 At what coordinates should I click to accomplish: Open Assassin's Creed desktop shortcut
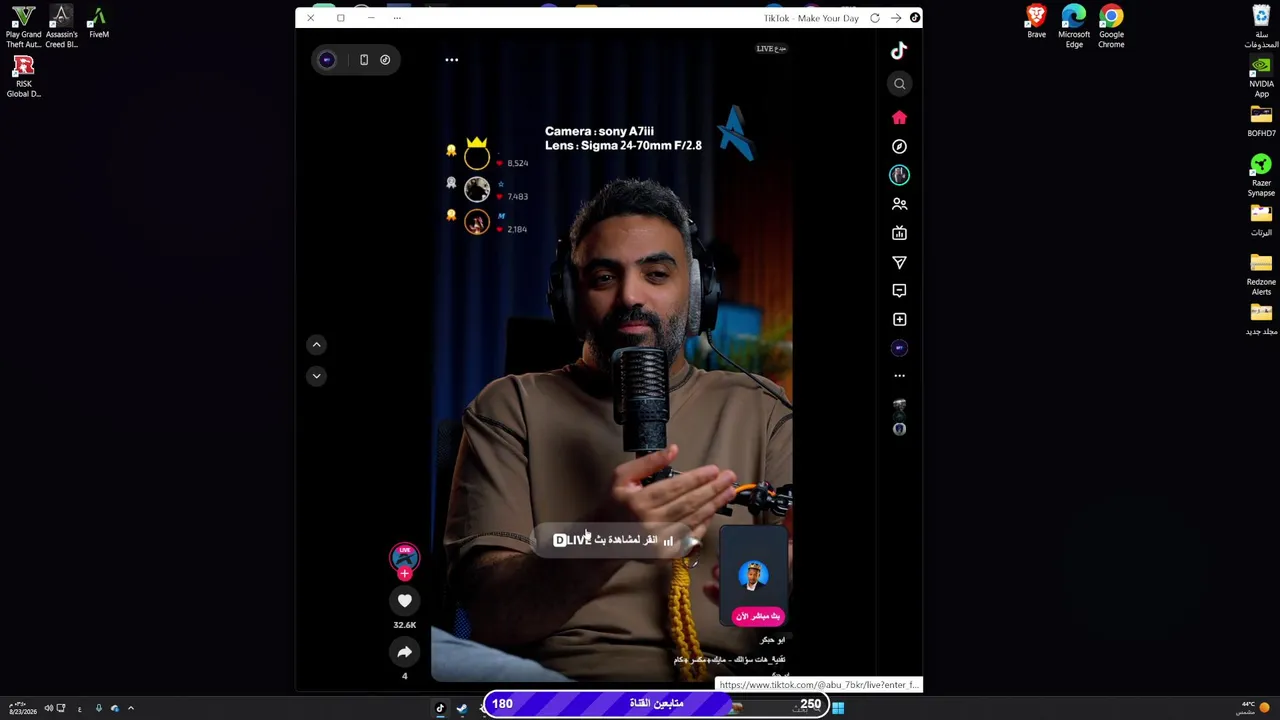point(61,26)
